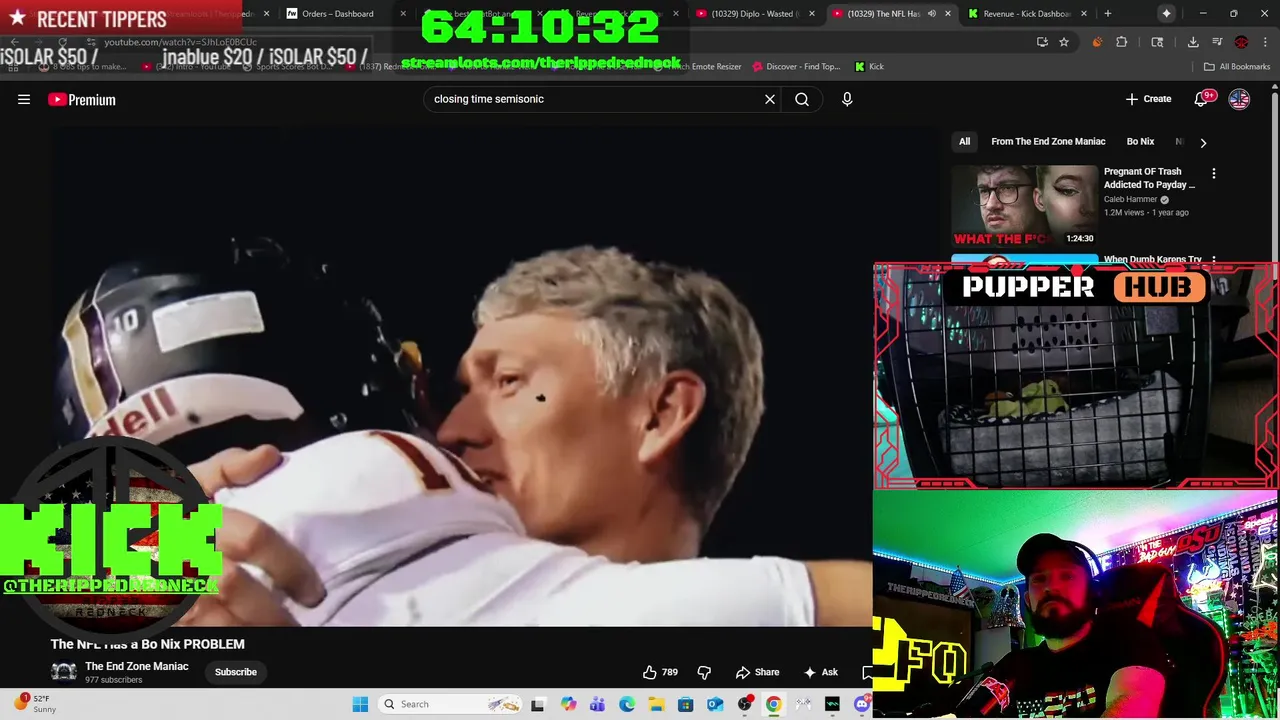Bookmark this page with star icon
This screenshot has height=720, width=1280.
click(x=1064, y=42)
